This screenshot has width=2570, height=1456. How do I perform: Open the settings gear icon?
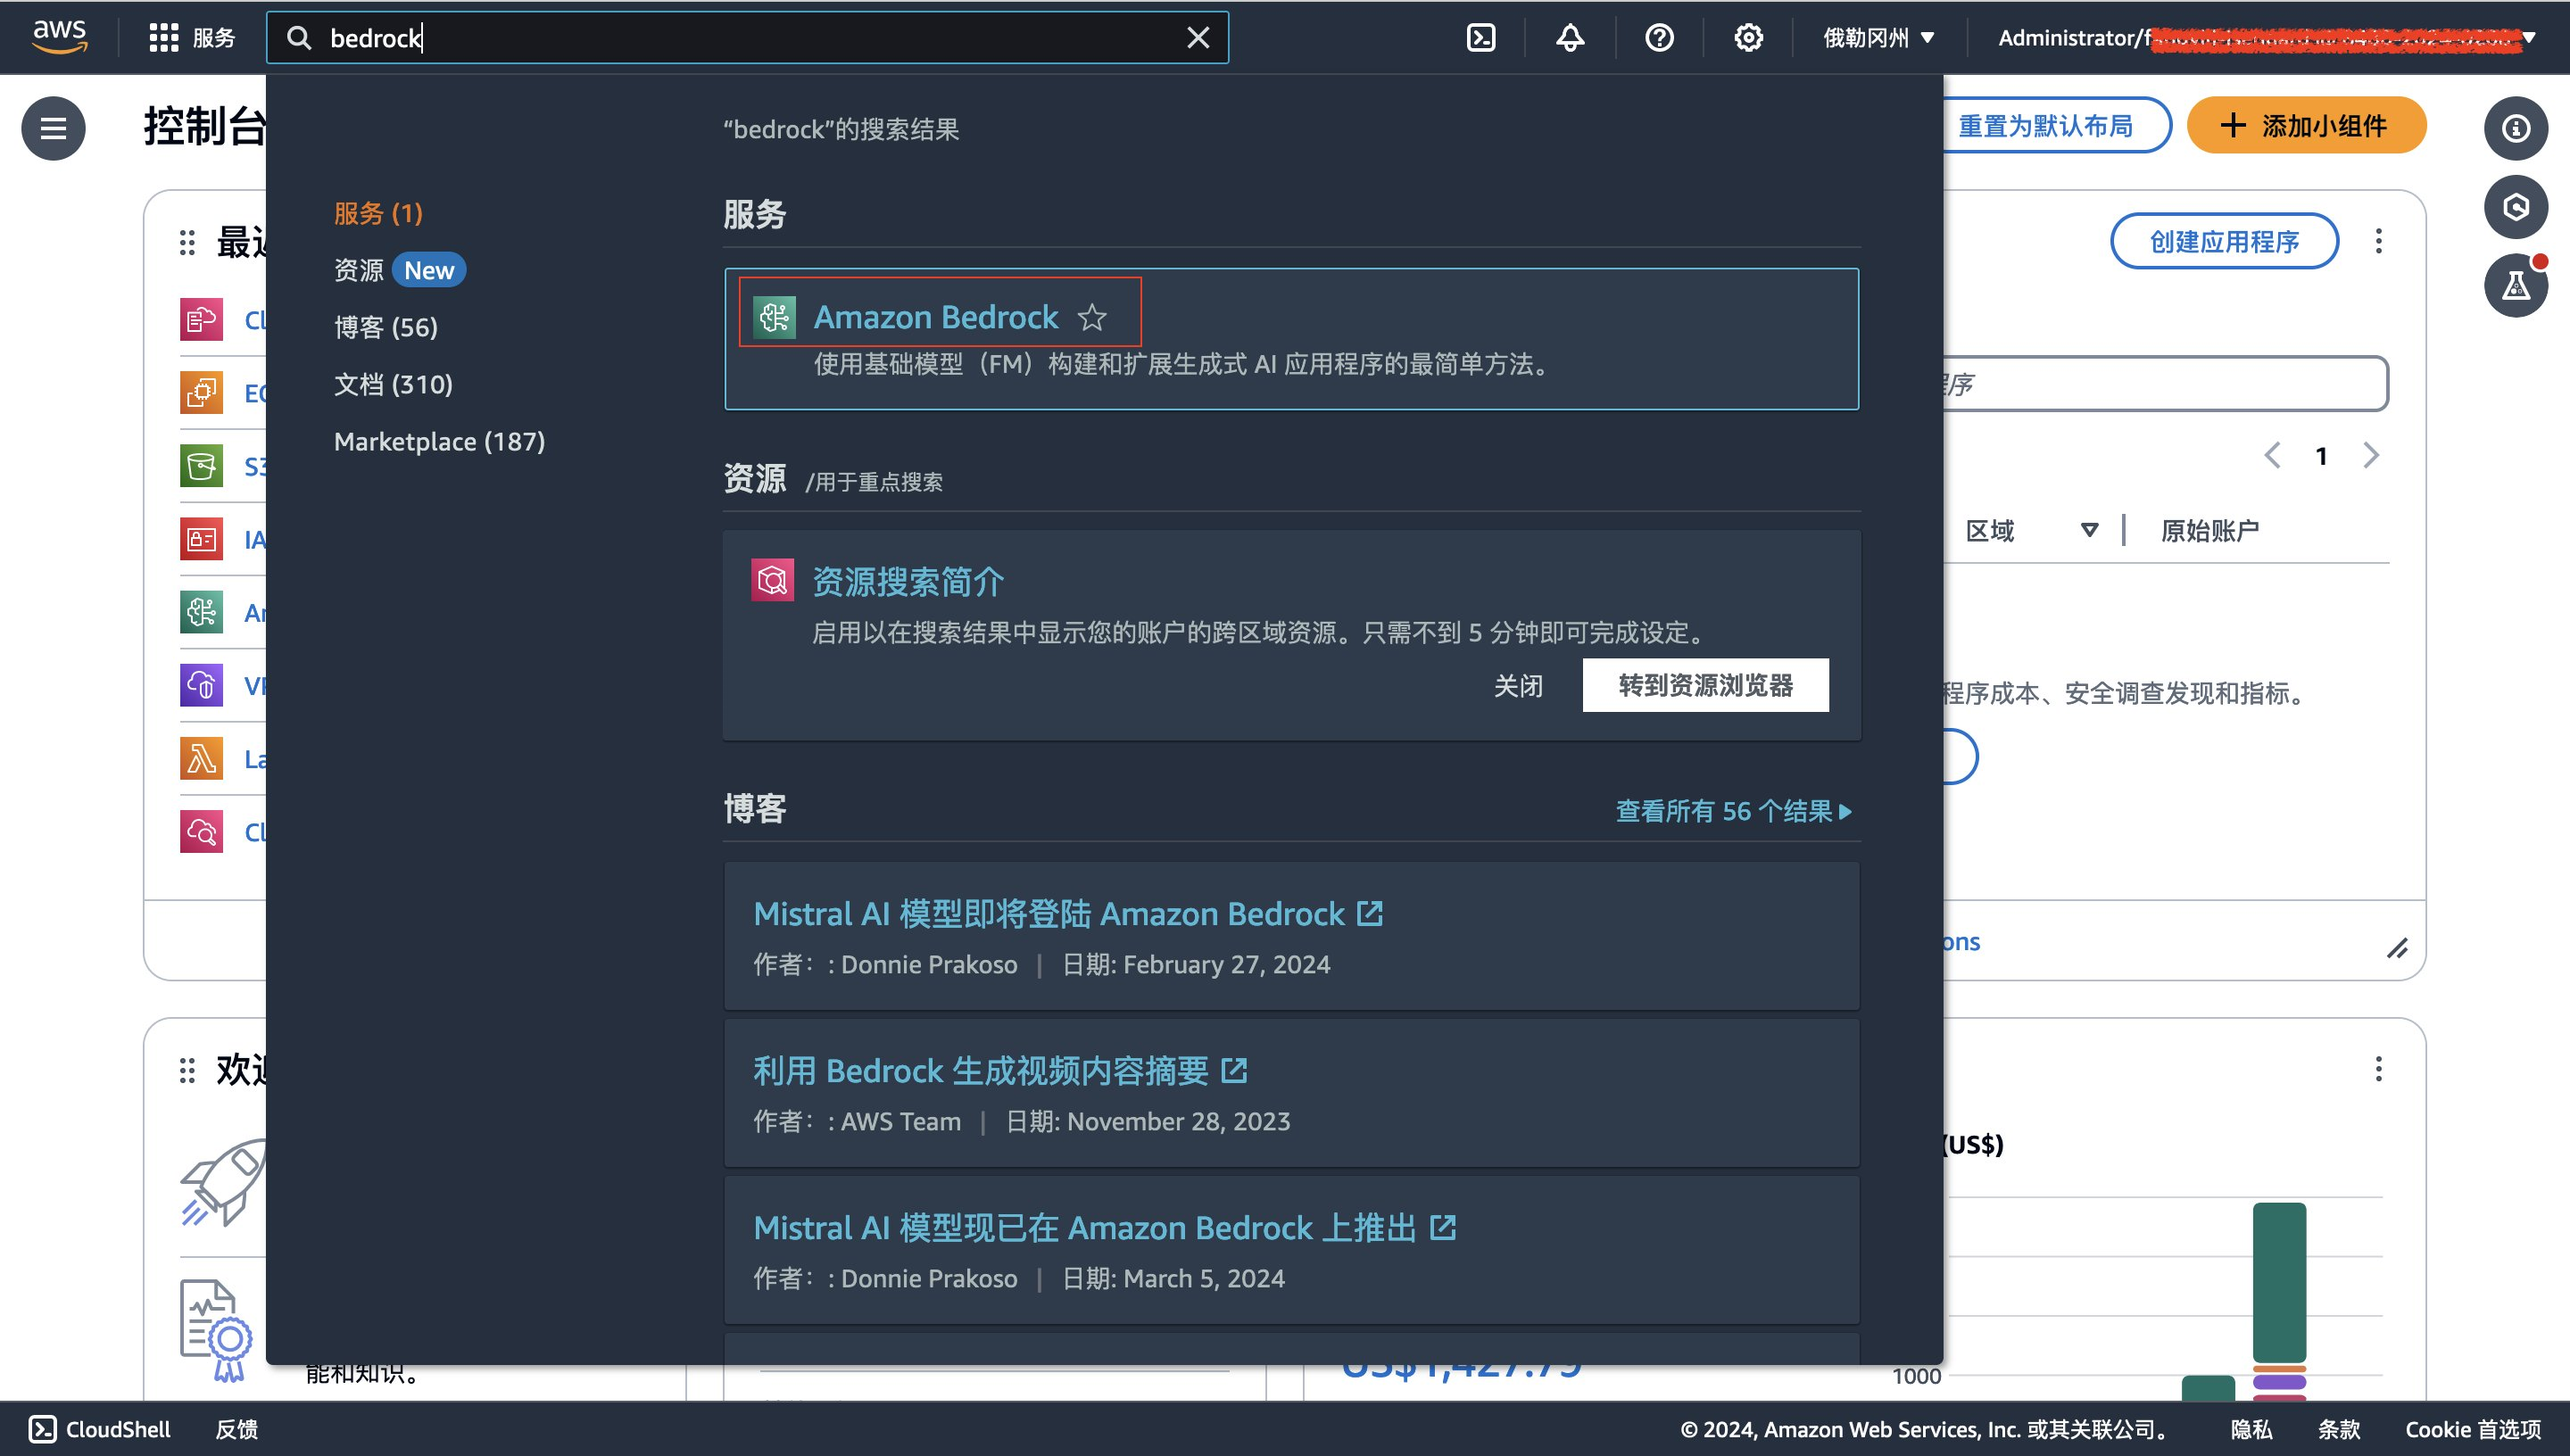1748,38
